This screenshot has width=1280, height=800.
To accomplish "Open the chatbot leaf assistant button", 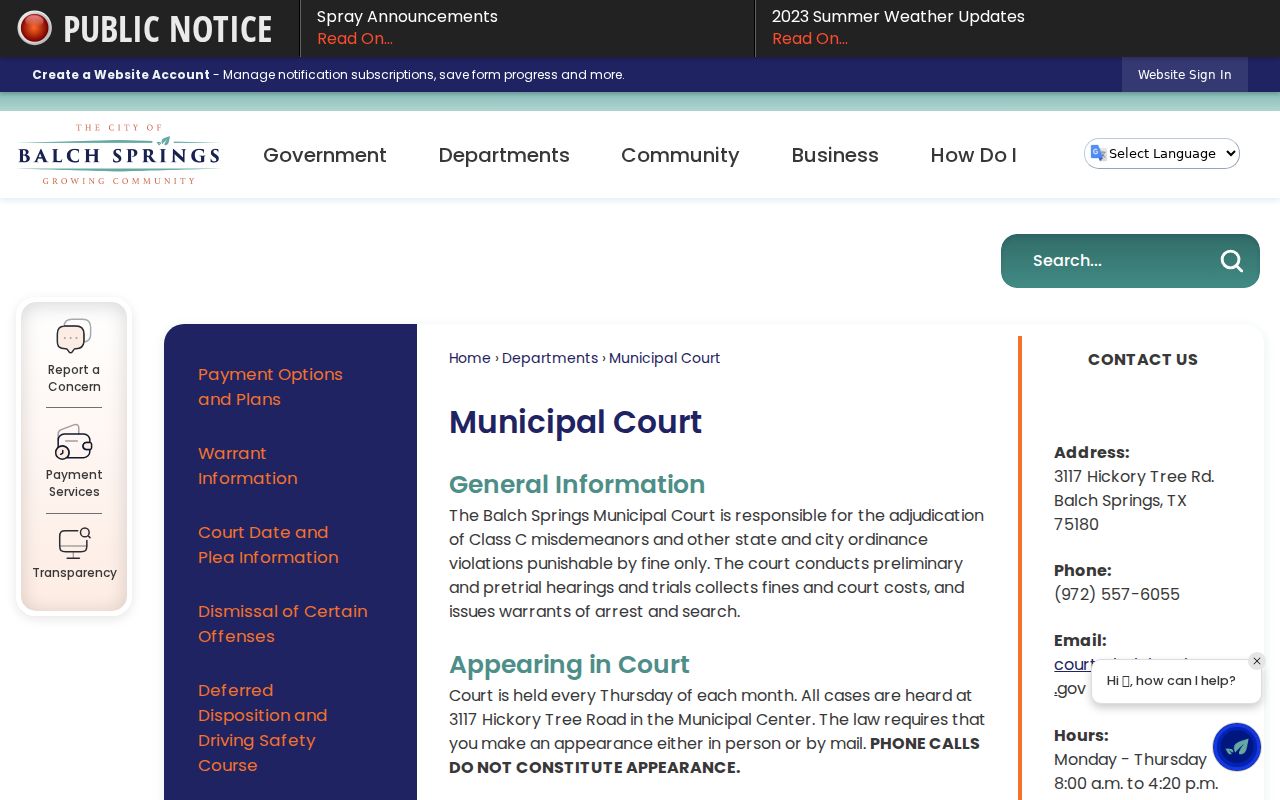I will pos(1237,747).
